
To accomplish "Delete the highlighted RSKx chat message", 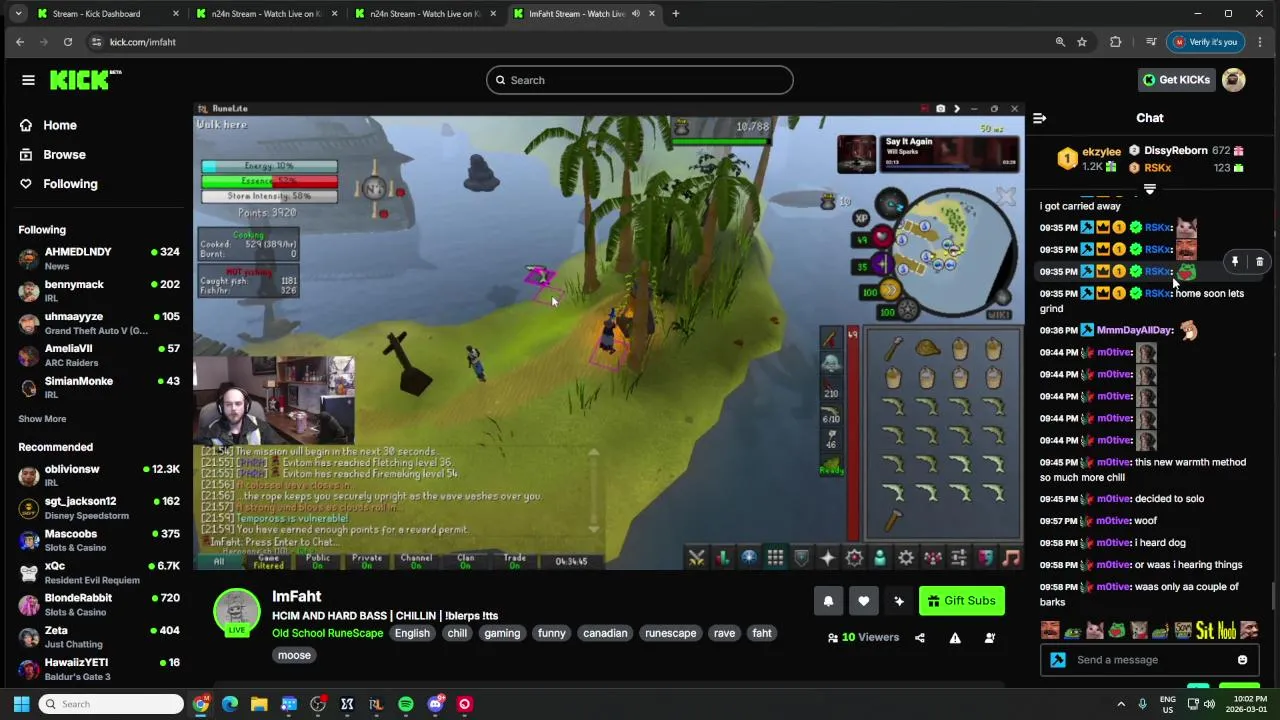I will coord(1259,262).
